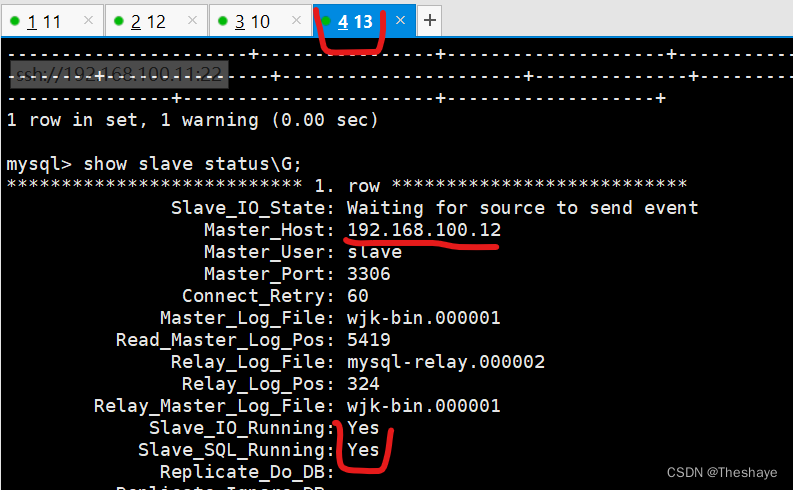Screen dimensions: 793x490
Task: Close the 1 11 session tab
Action: point(89,20)
